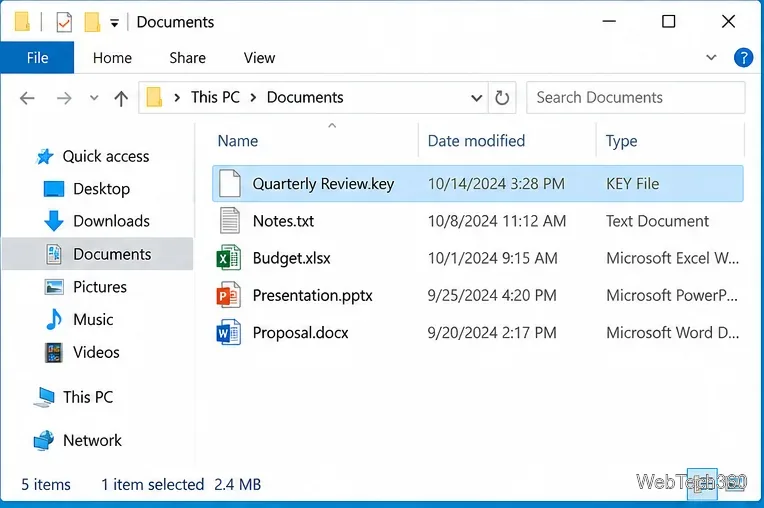Click the Quick access star icon

pos(45,156)
